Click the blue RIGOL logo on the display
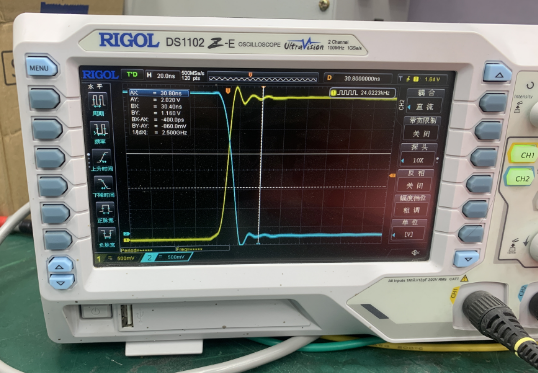This screenshot has width=538, height=373. click(x=100, y=74)
